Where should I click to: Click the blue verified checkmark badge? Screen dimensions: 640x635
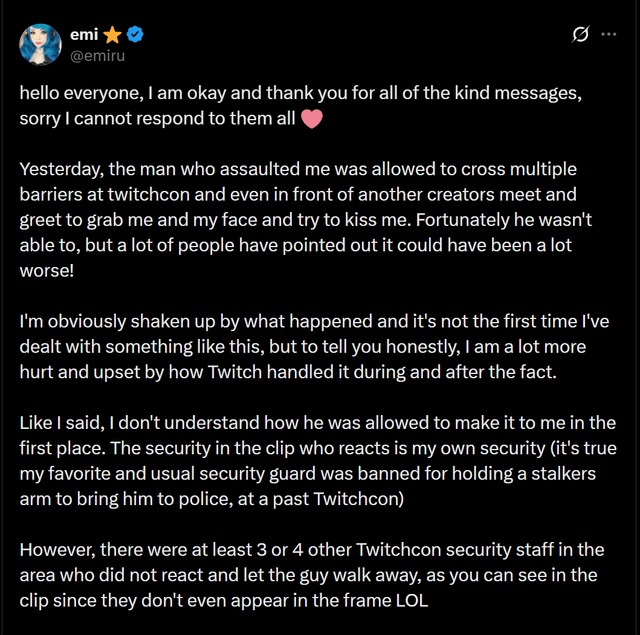click(134, 34)
